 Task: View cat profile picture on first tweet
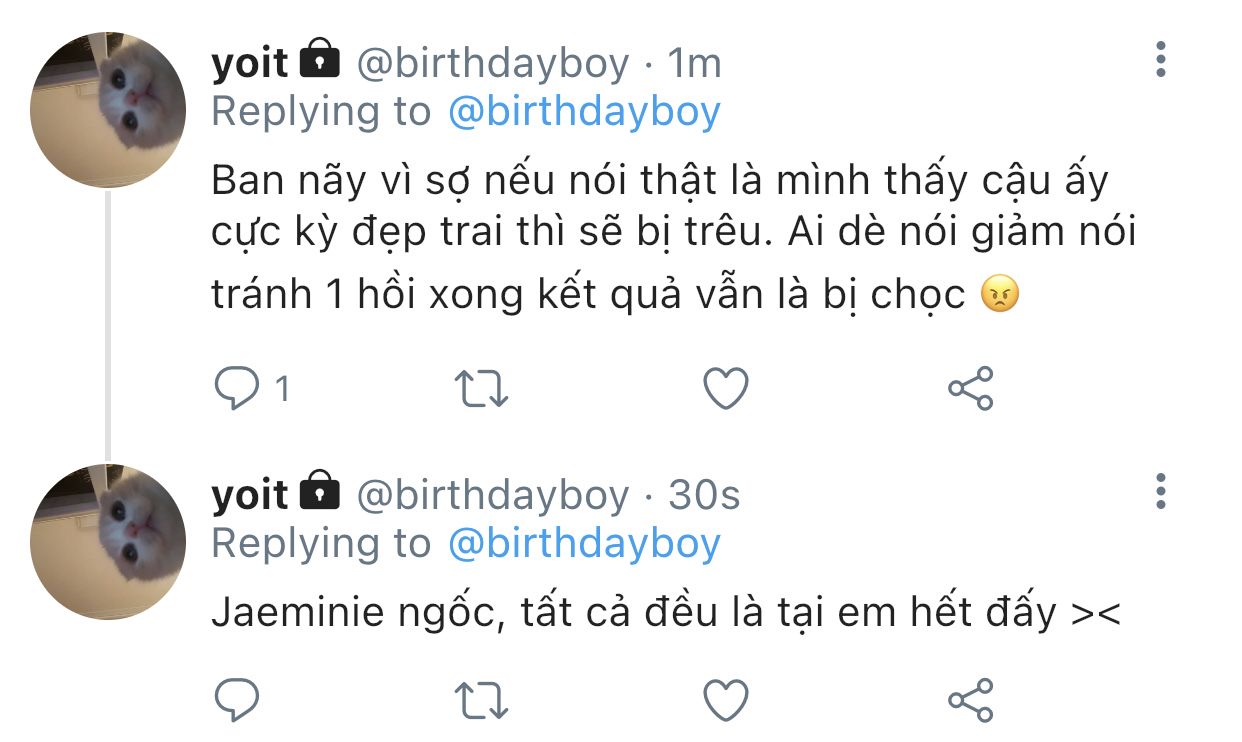pyautogui.click(x=108, y=110)
